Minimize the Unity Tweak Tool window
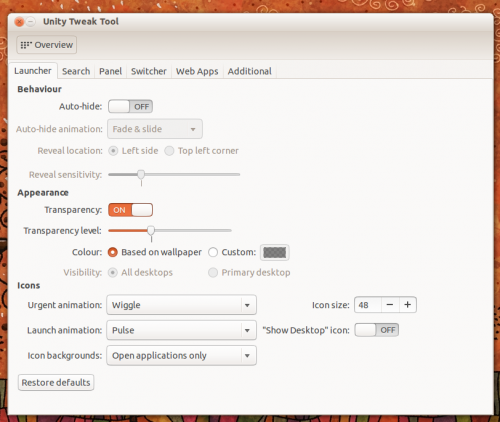Viewport: 500px width, 422px height. pos(30,22)
